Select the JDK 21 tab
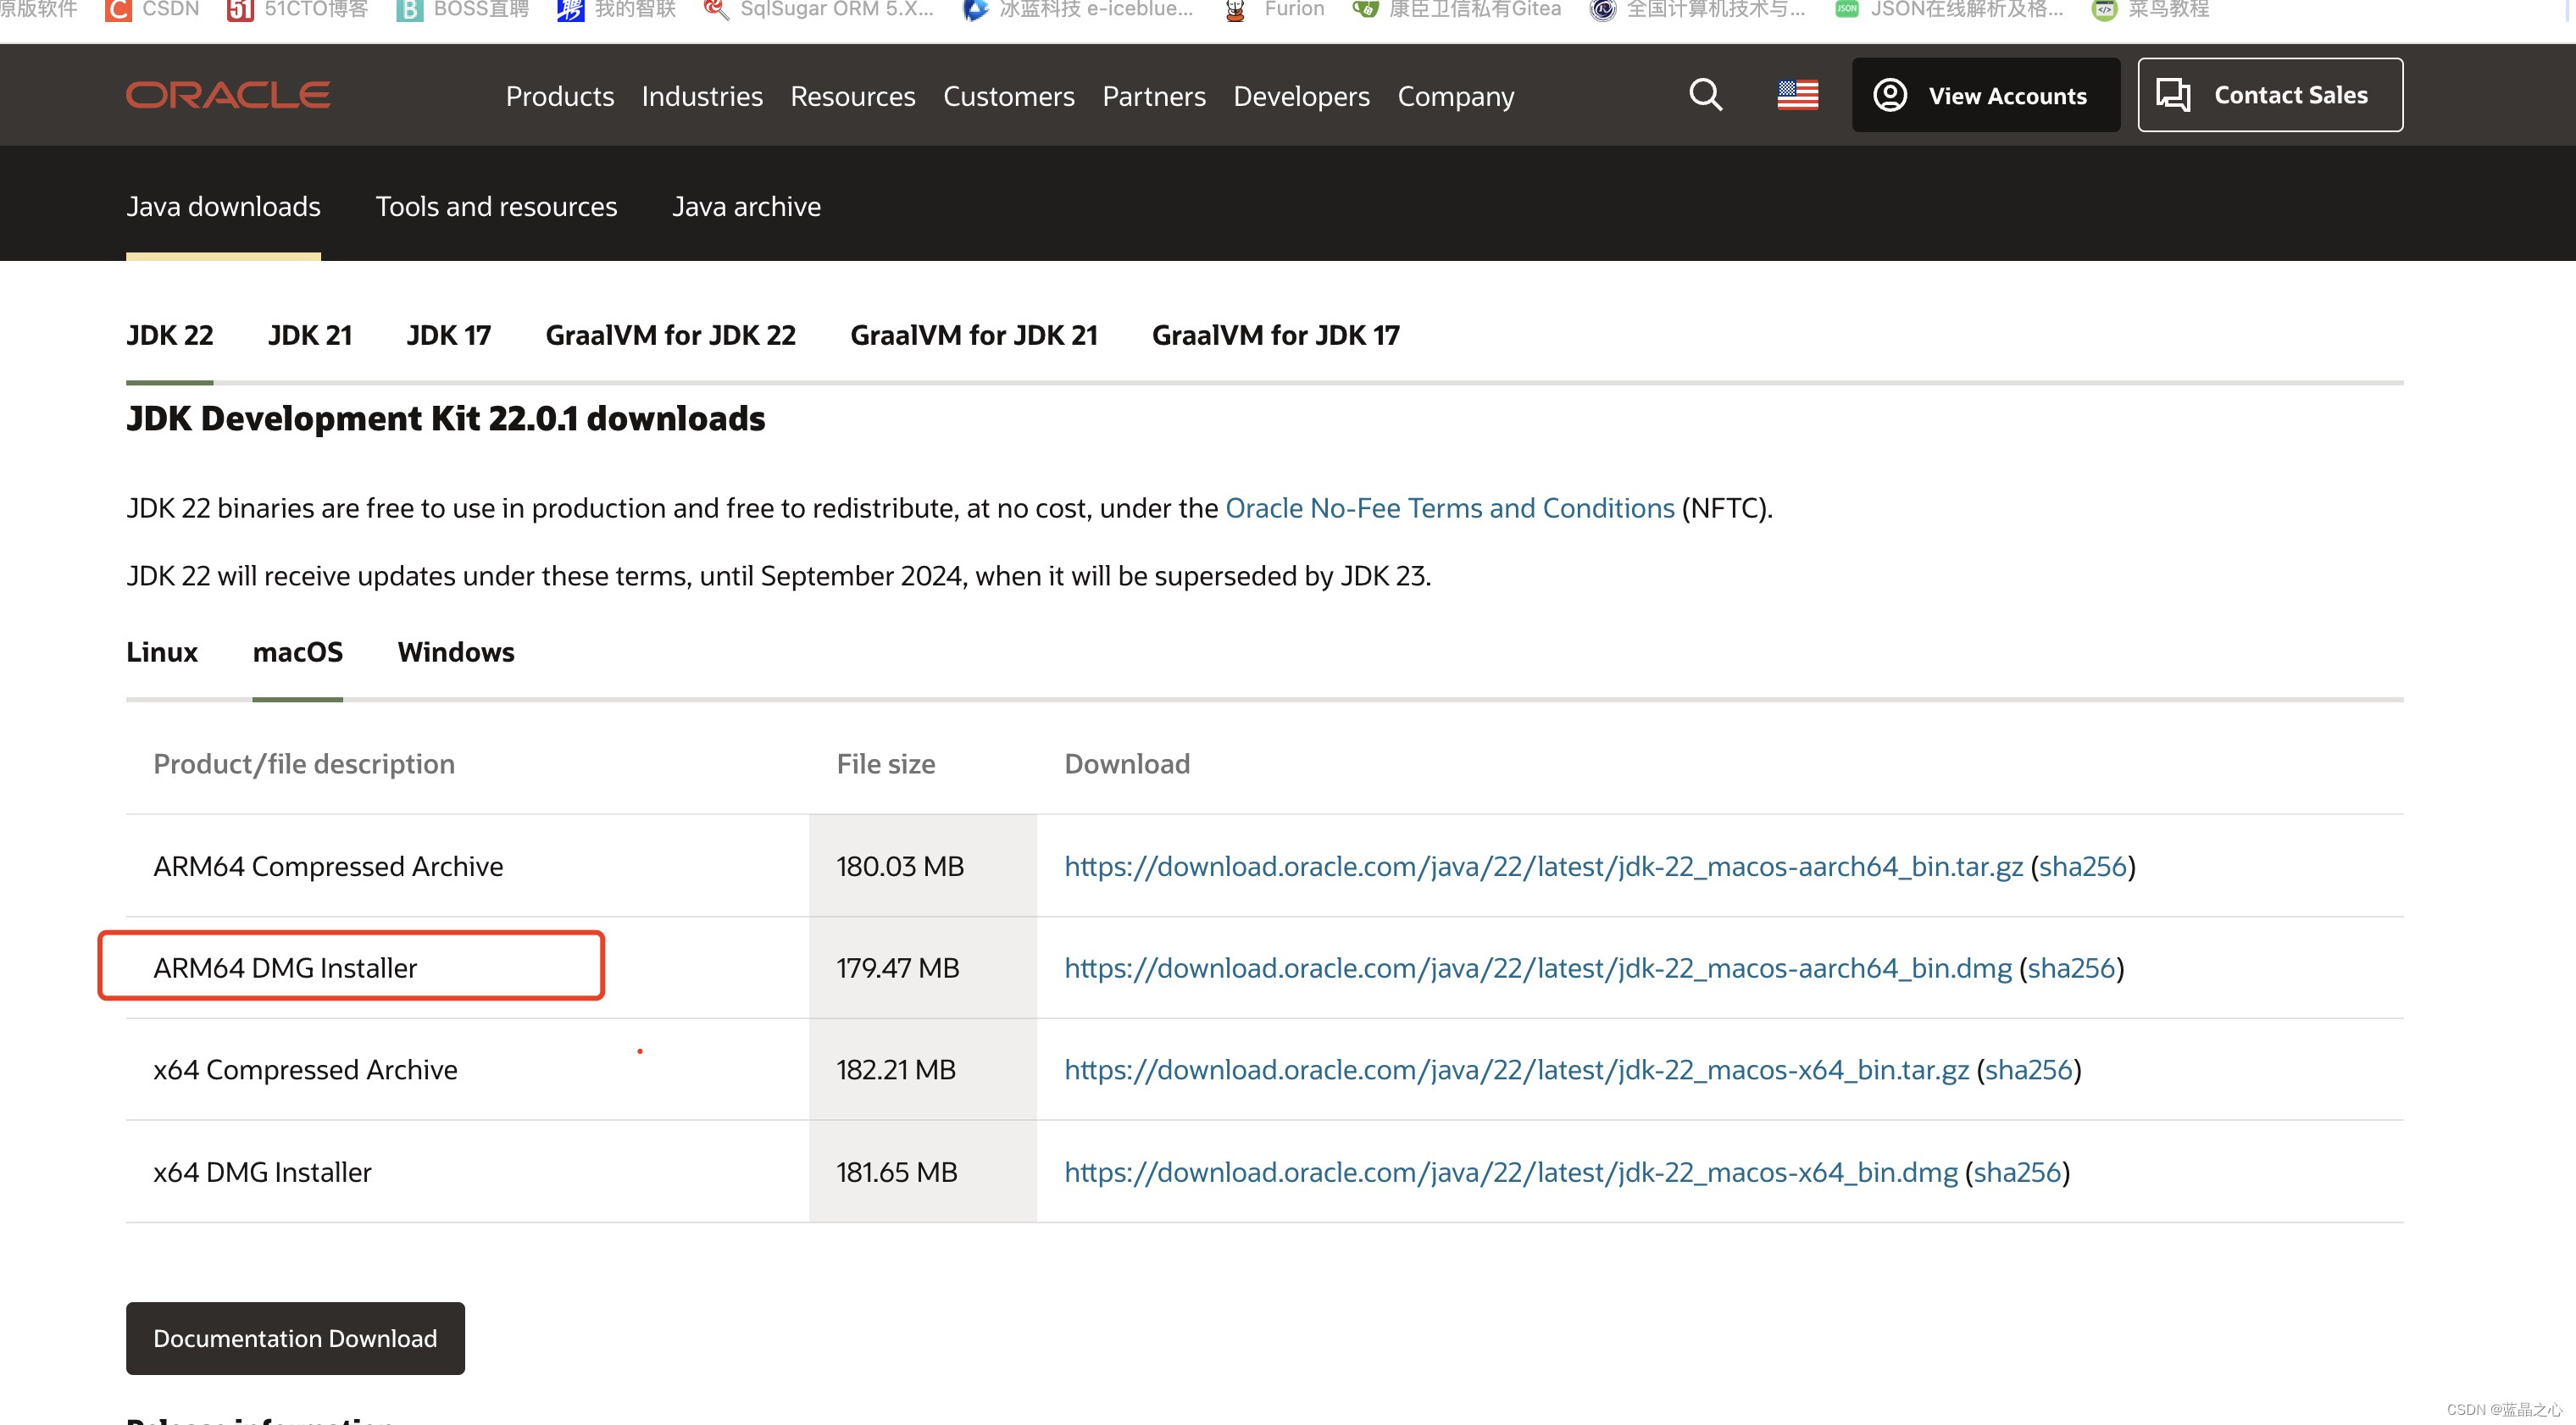The width and height of the screenshot is (2576, 1425). [x=310, y=335]
